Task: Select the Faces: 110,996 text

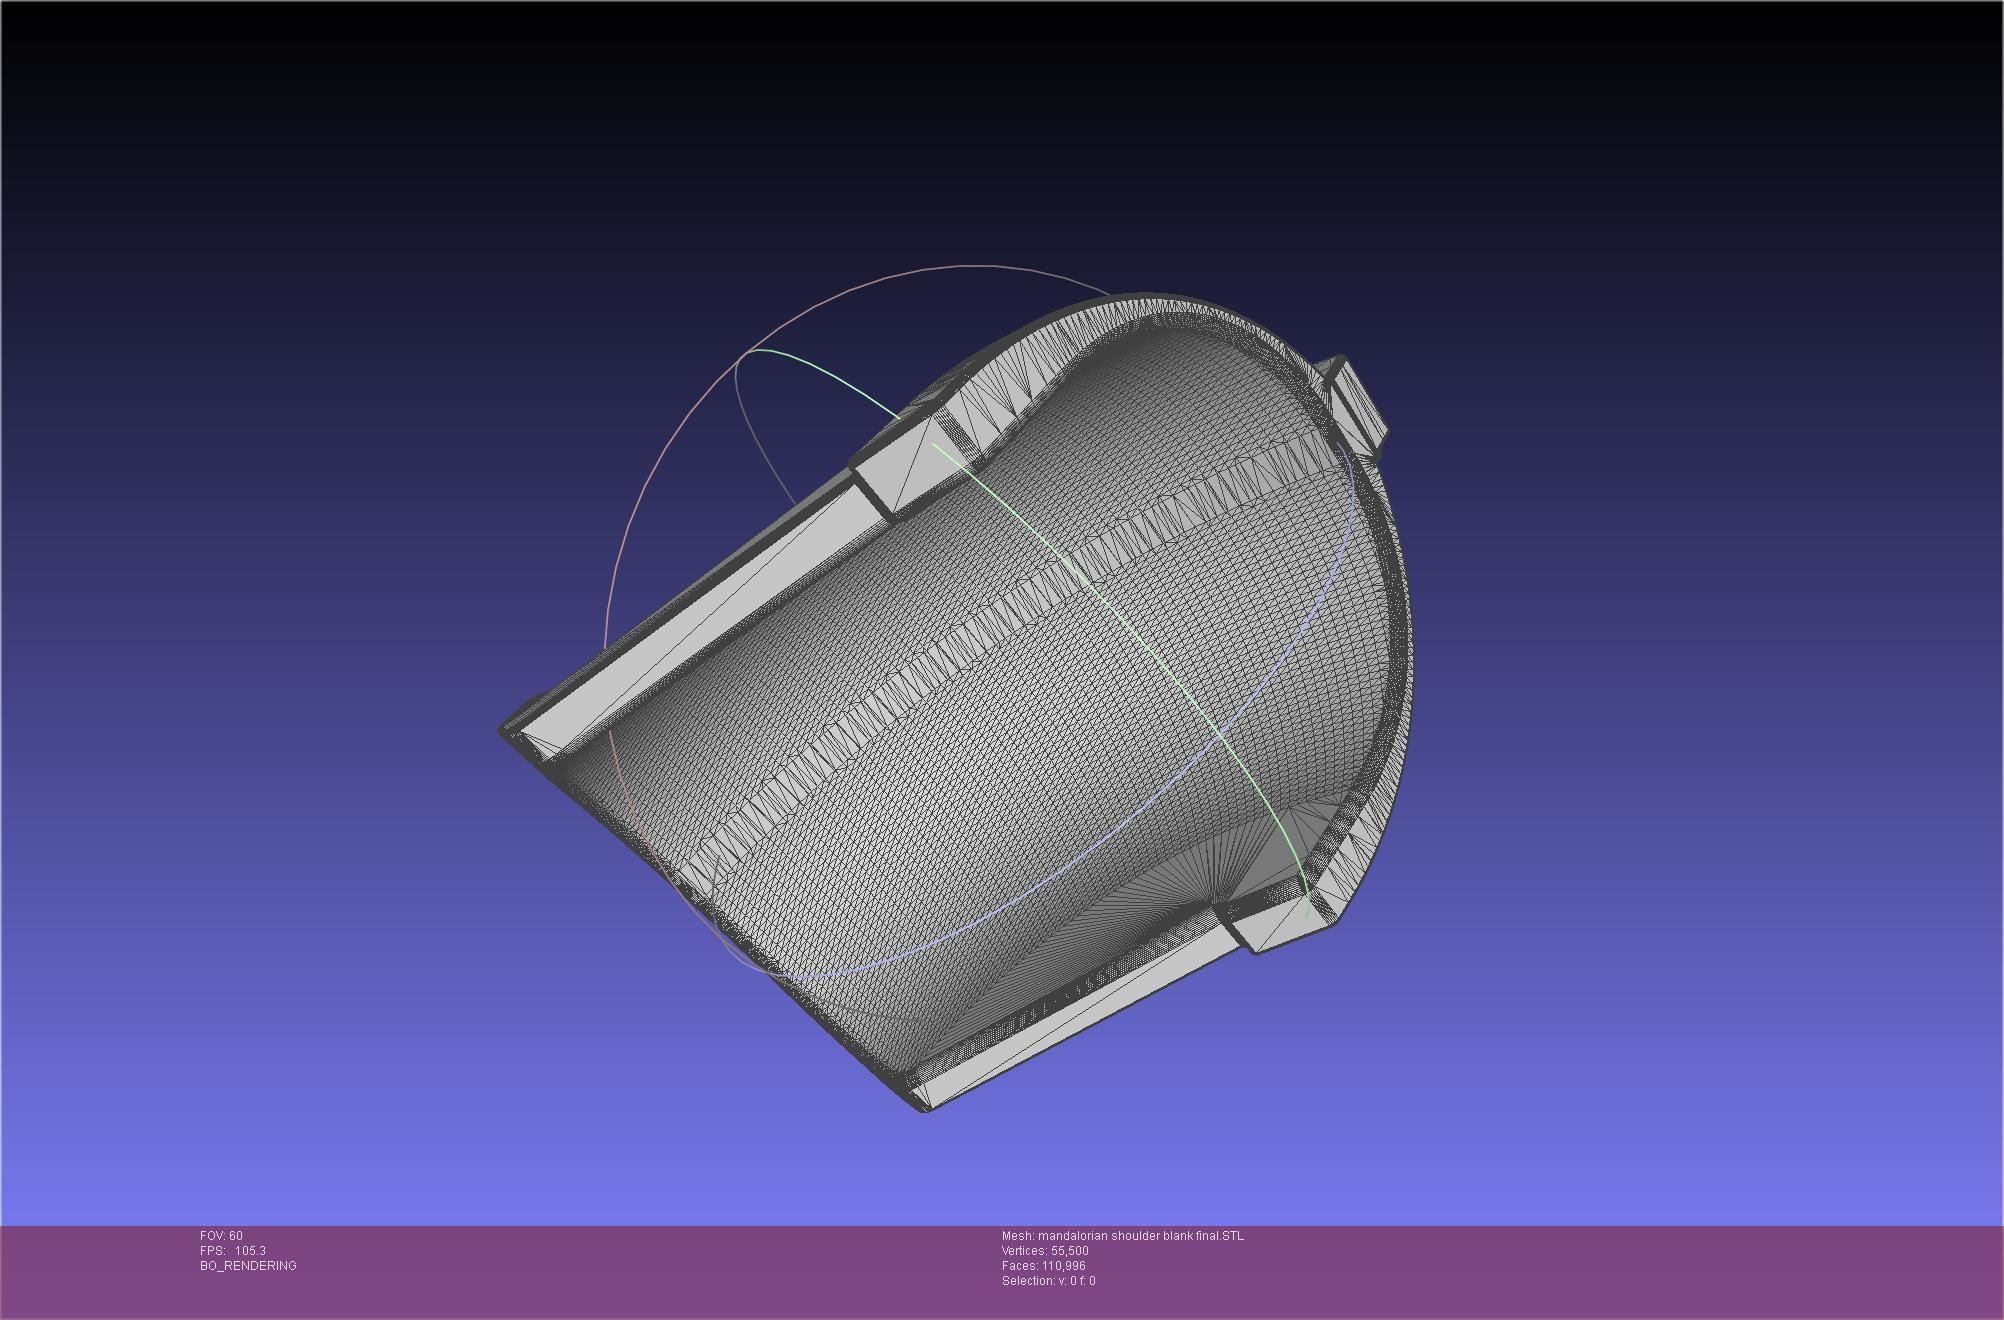Action: (1044, 1266)
